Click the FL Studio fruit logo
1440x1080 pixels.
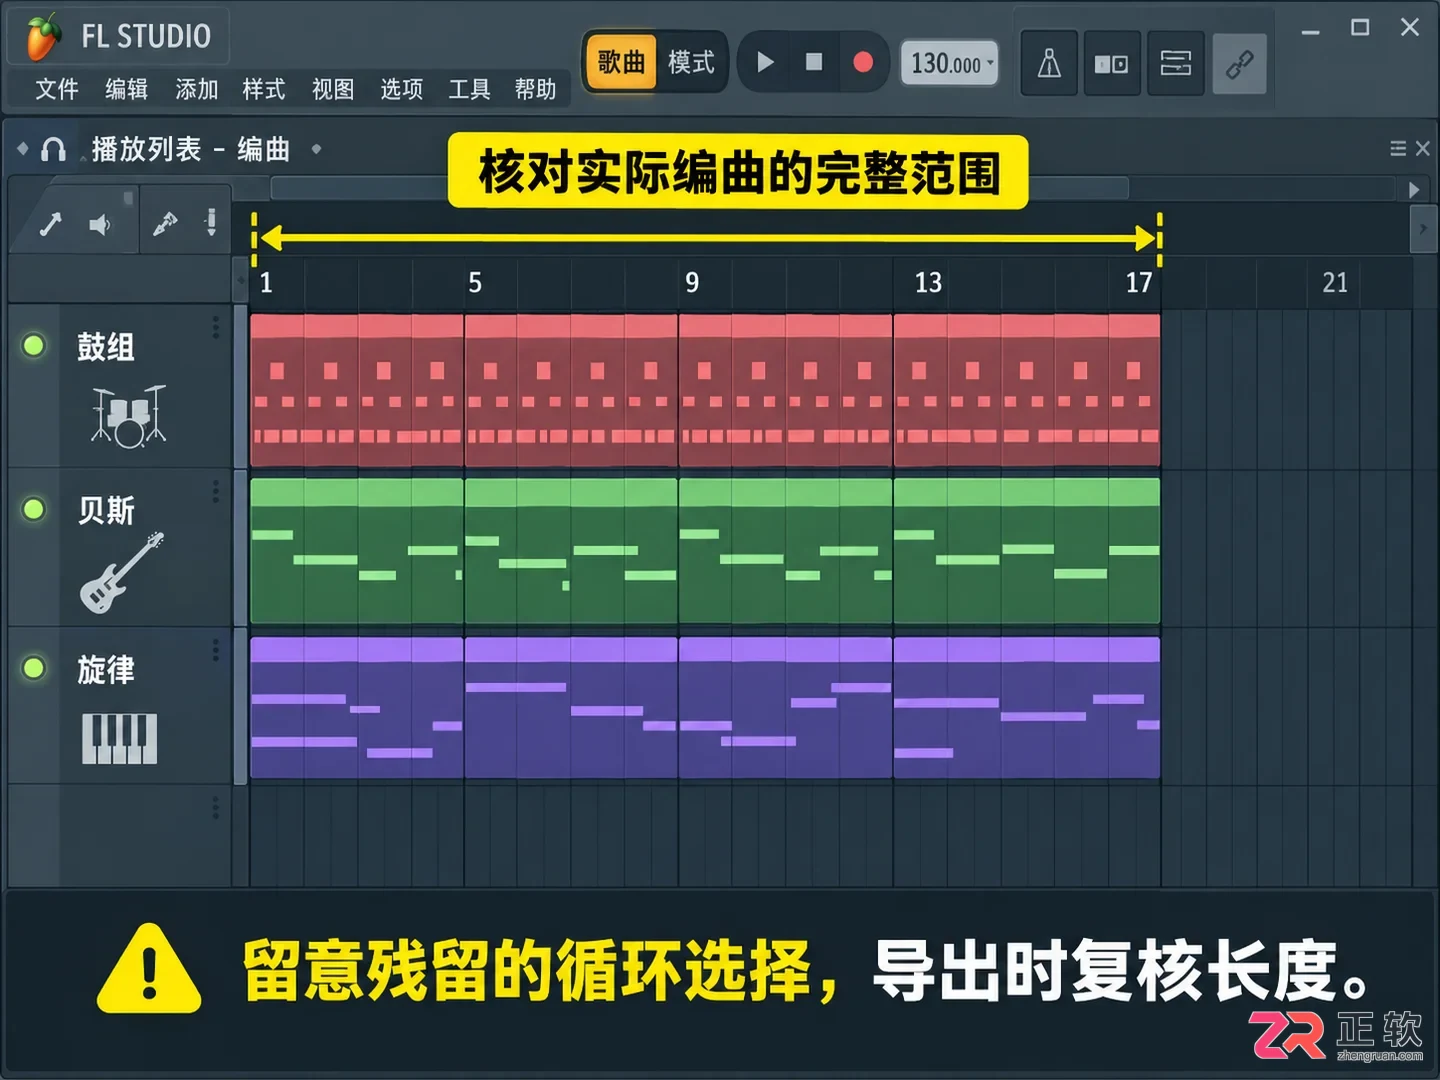(x=42, y=37)
